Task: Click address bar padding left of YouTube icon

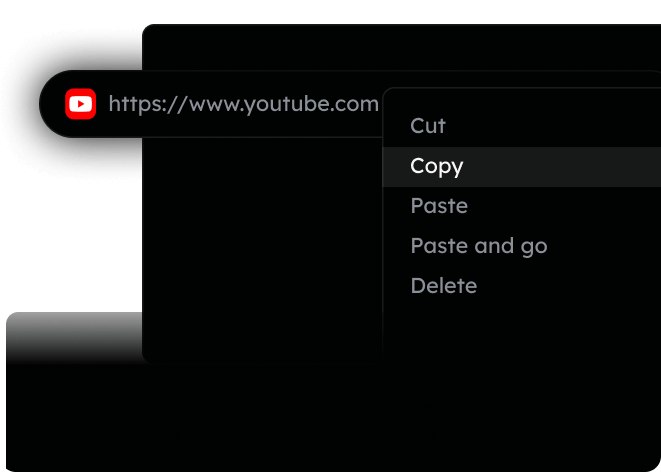Action: [x=53, y=104]
